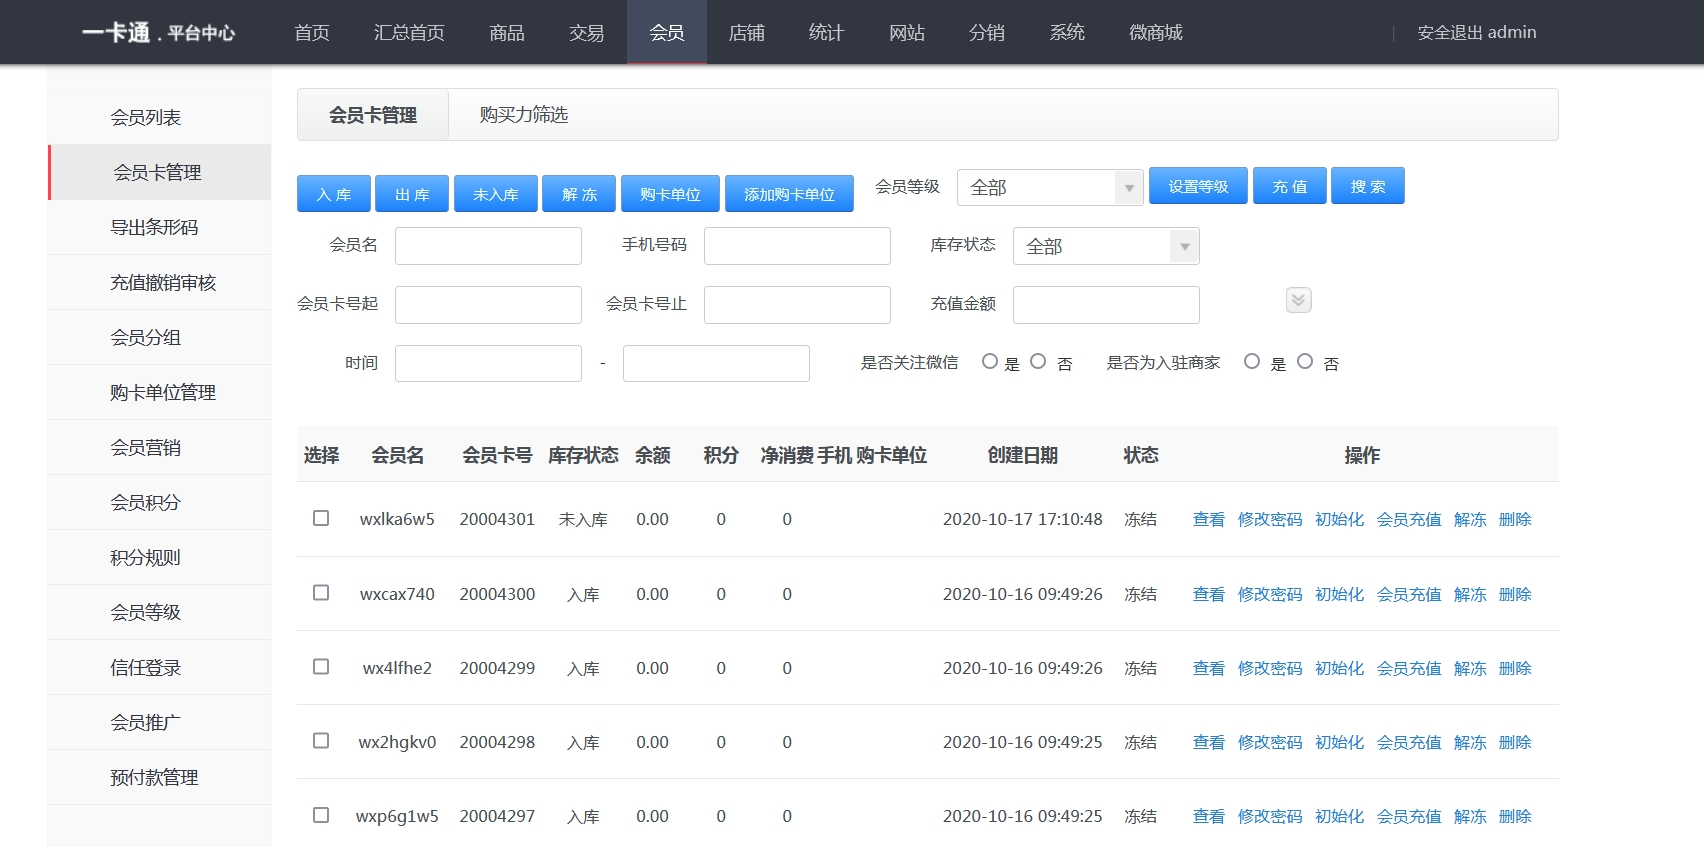This screenshot has width=1704, height=847.
Task: Click the 设置等级 button
Action: click(x=1198, y=186)
